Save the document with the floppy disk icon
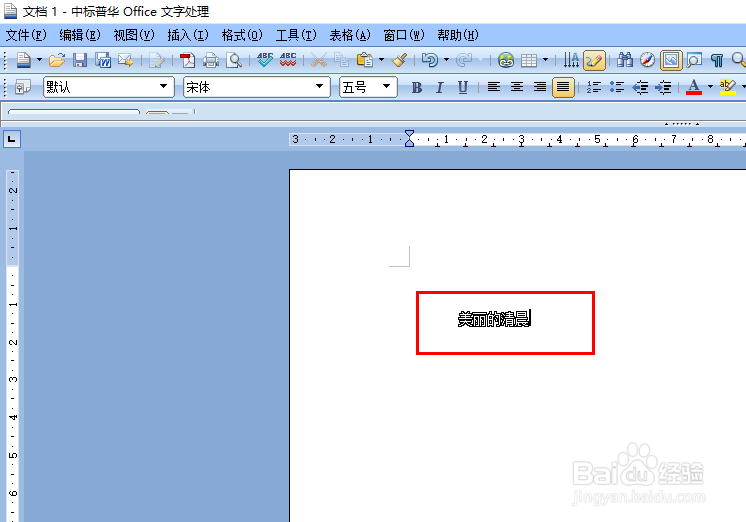This screenshot has width=746, height=522. [79, 60]
